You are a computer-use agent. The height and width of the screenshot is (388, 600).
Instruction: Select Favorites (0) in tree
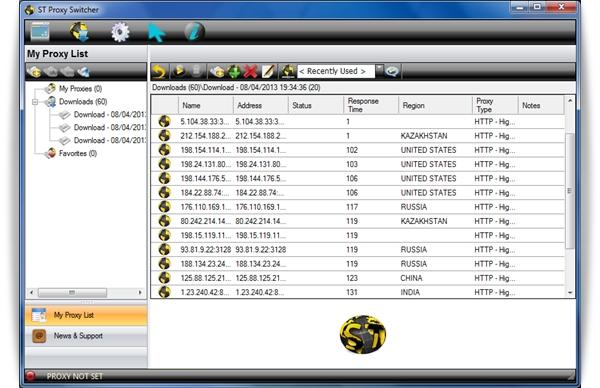[77, 153]
